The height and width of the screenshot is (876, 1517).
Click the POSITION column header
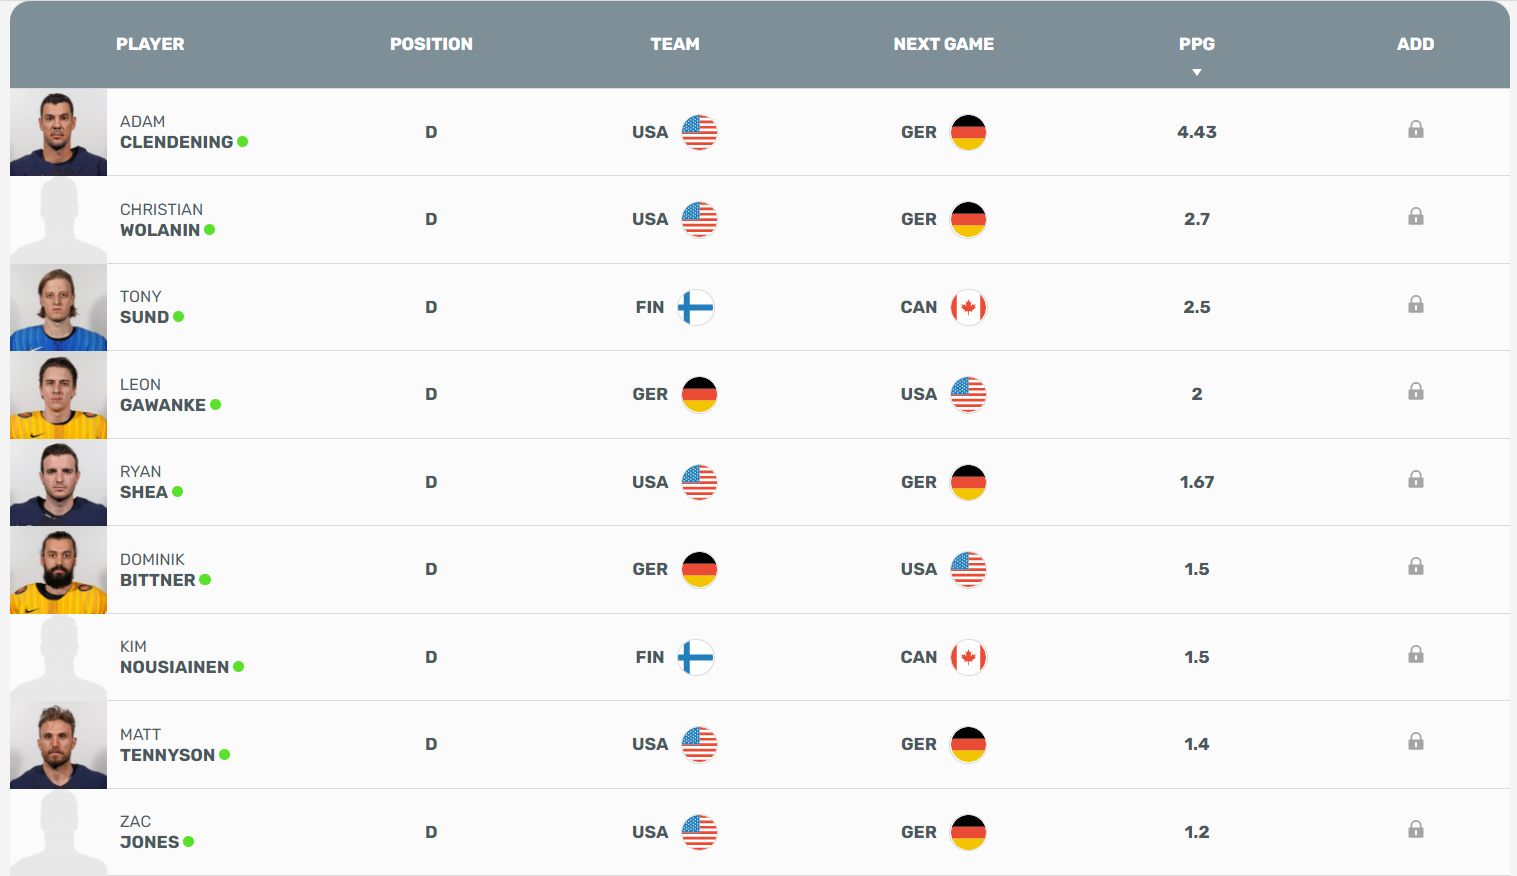(431, 44)
